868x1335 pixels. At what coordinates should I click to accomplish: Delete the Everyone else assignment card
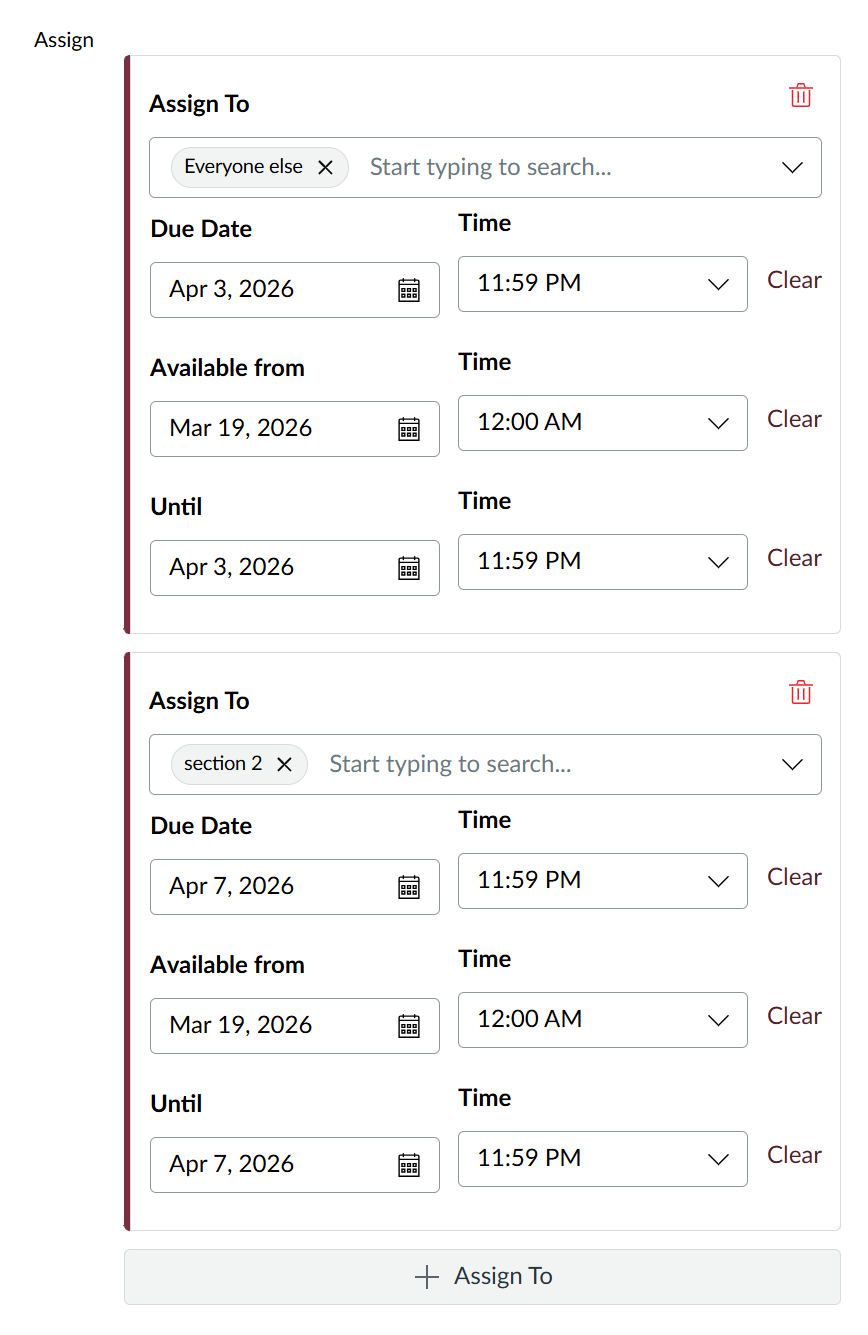click(x=800, y=95)
